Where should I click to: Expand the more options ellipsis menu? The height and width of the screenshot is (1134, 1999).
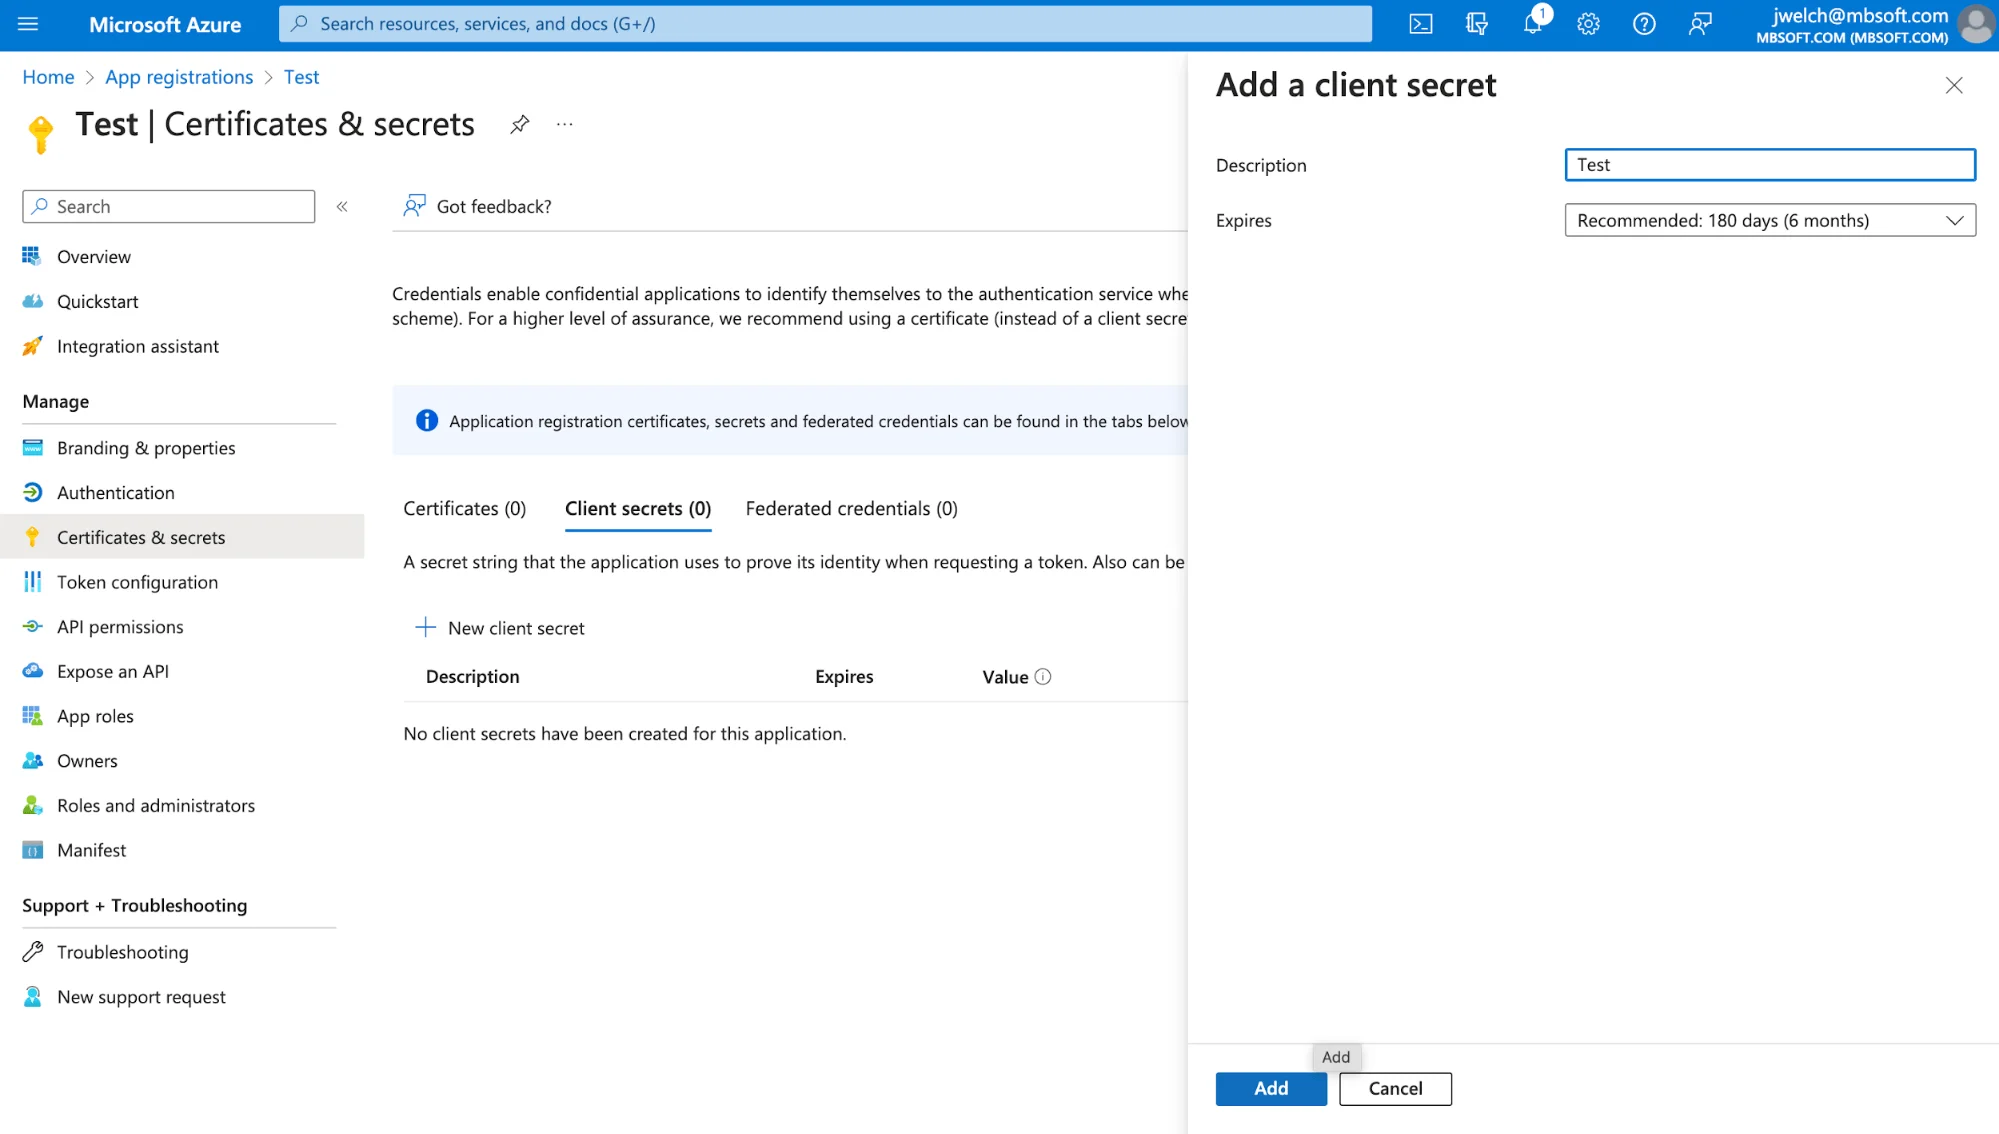pos(564,125)
